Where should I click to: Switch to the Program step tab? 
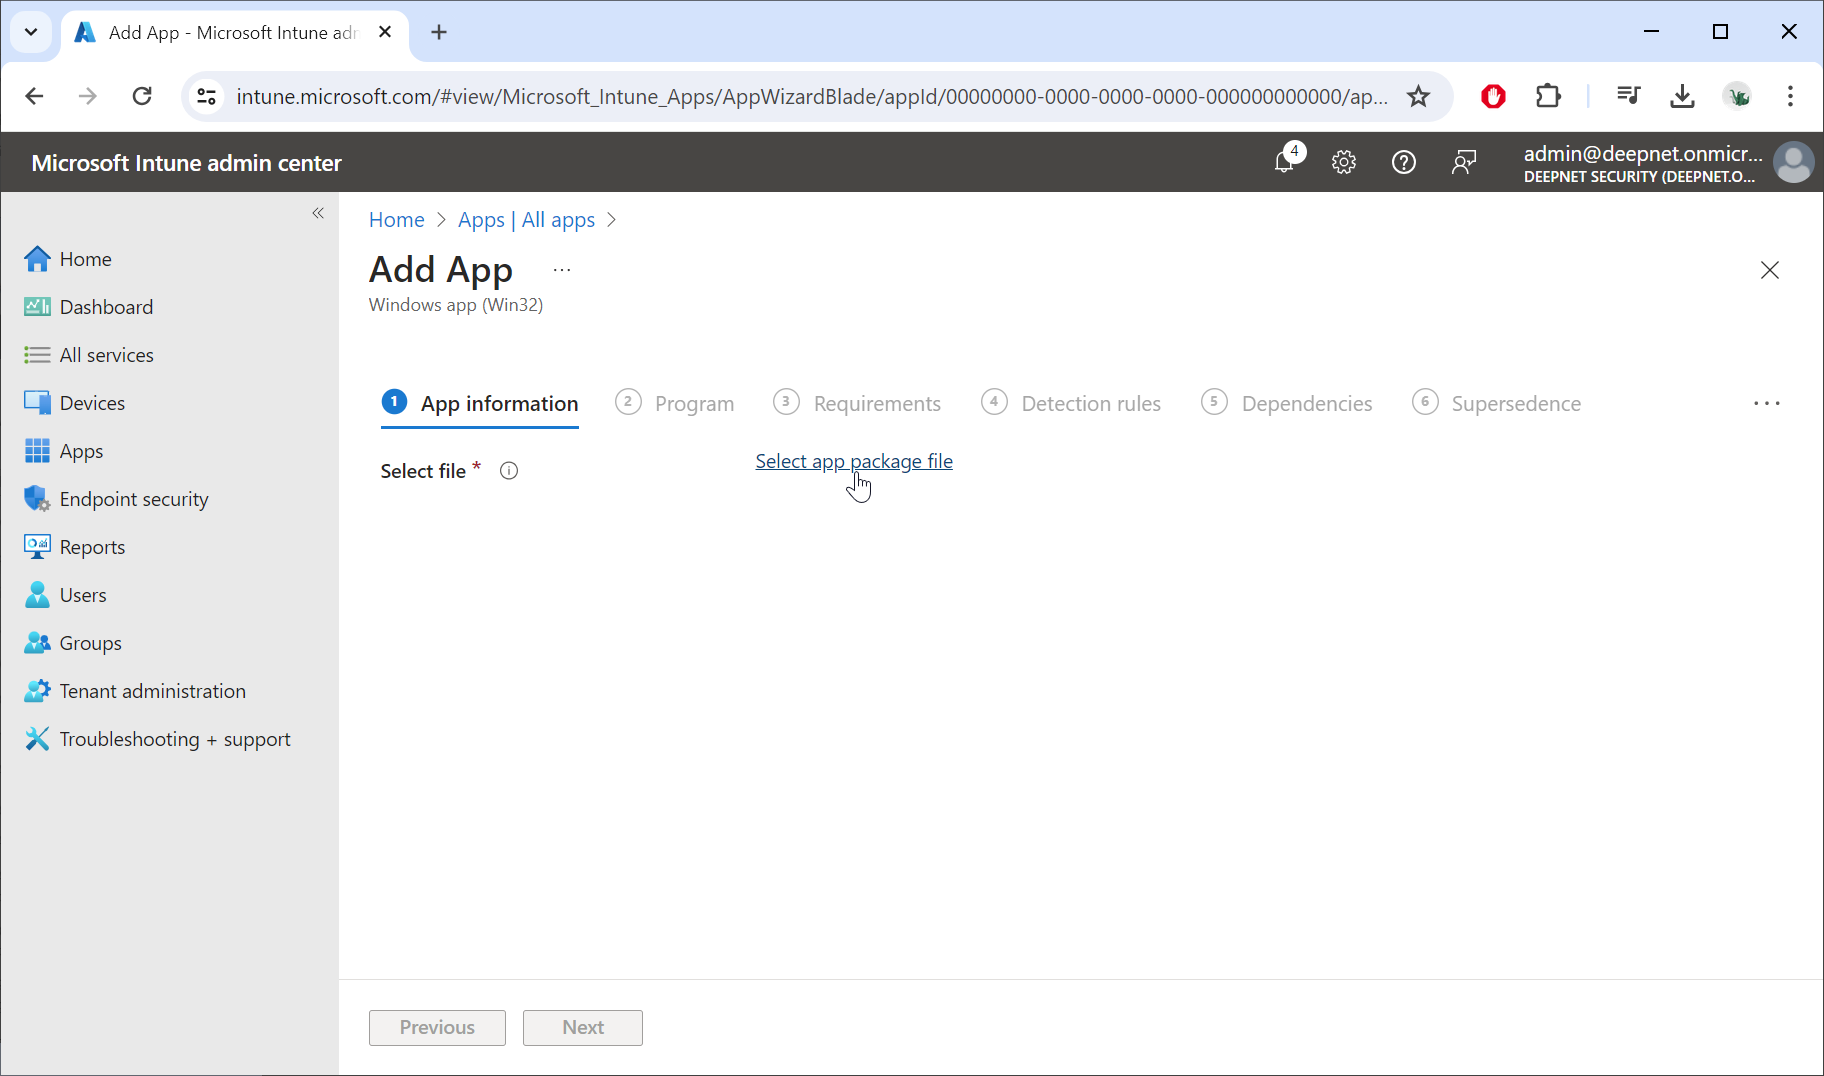[x=693, y=404]
